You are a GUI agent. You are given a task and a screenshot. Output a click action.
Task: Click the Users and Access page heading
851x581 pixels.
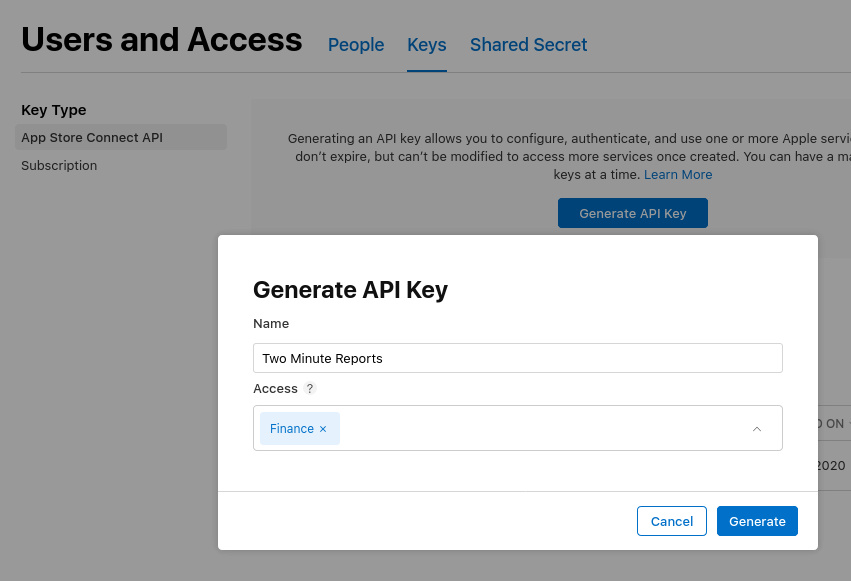(162, 40)
